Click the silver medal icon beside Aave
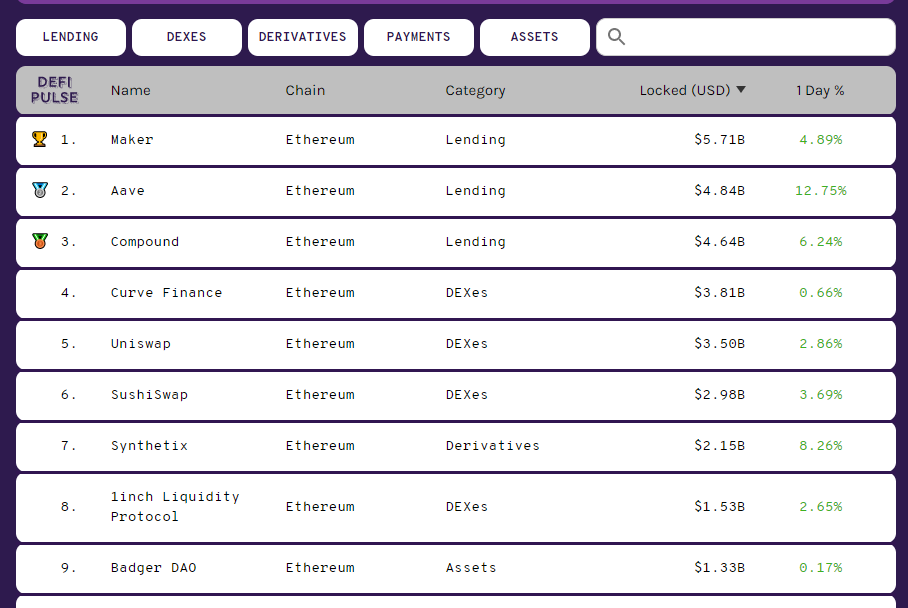Screen dimensions: 908x608 [39, 190]
